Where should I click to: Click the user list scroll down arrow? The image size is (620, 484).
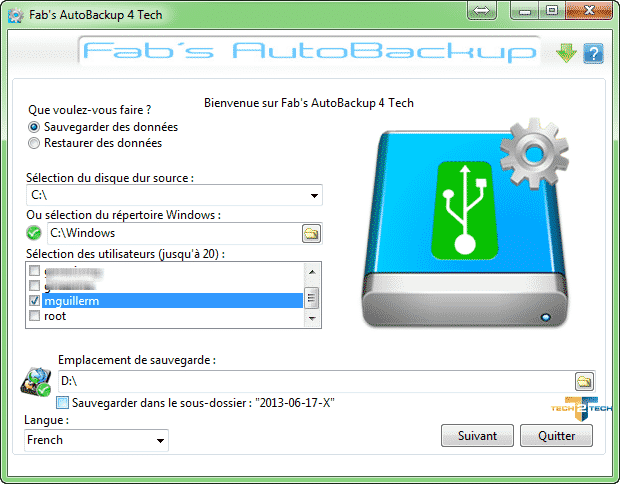312,319
